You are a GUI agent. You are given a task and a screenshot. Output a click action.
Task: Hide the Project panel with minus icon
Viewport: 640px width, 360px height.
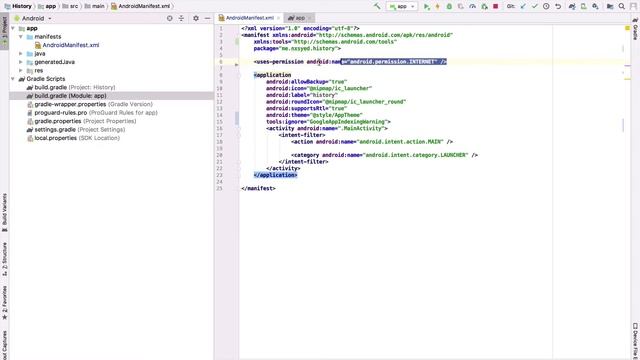coord(207,18)
